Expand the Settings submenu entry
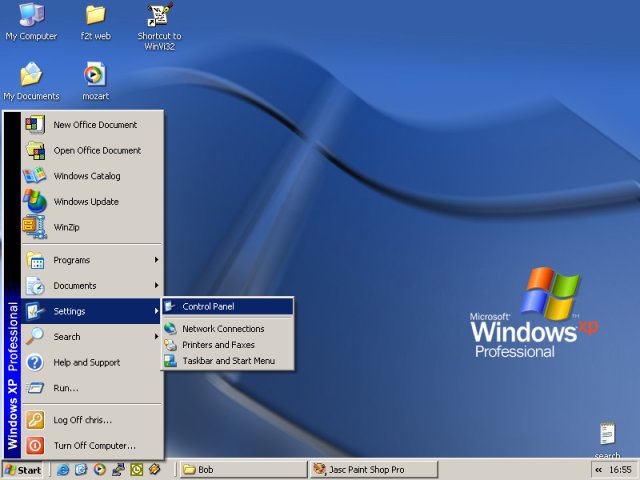The image size is (640, 480). coord(92,311)
